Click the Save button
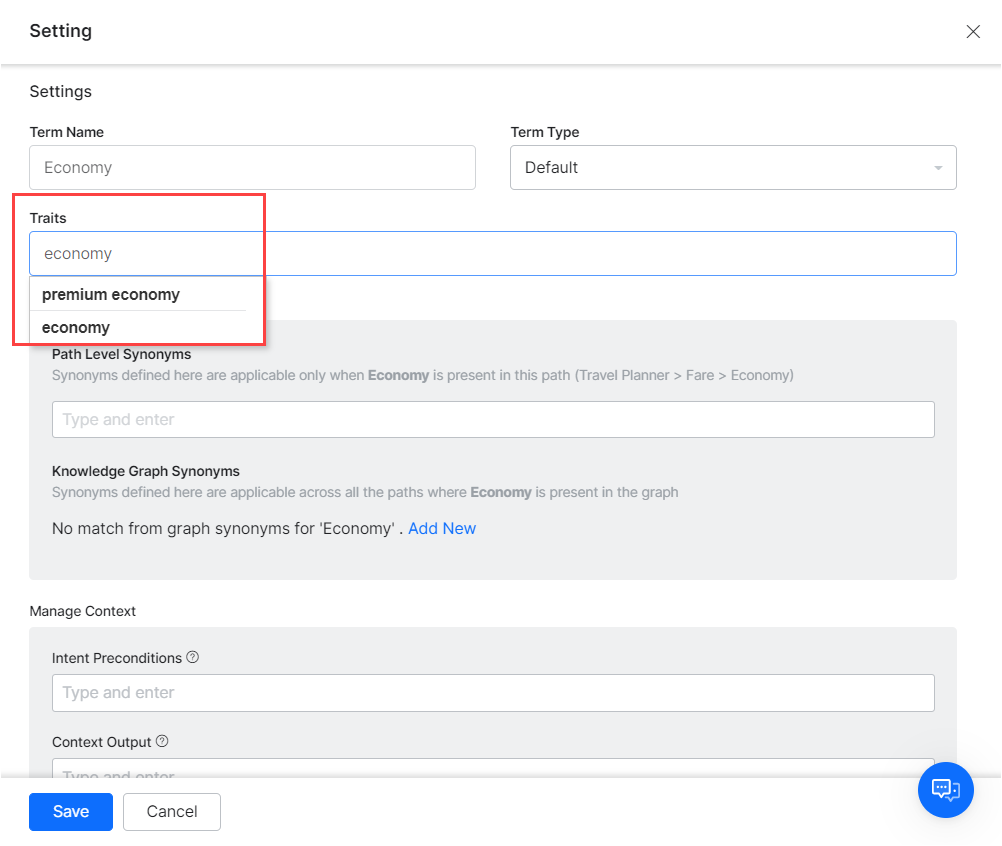 point(71,811)
